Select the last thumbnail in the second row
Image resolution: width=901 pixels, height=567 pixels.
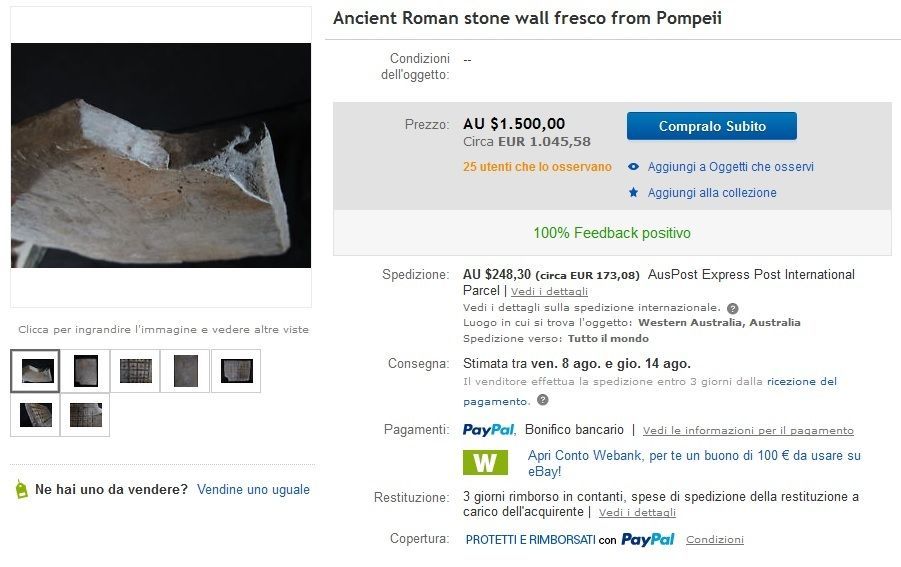click(x=85, y=415)
